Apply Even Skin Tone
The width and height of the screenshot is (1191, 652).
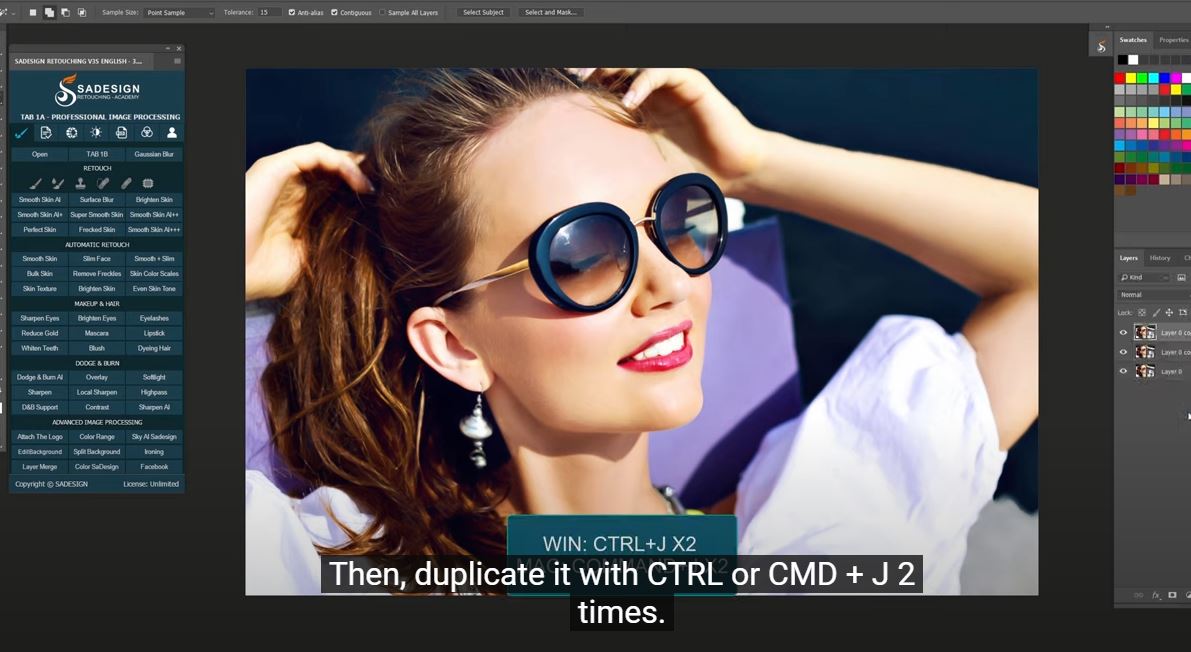click(154, 289)
